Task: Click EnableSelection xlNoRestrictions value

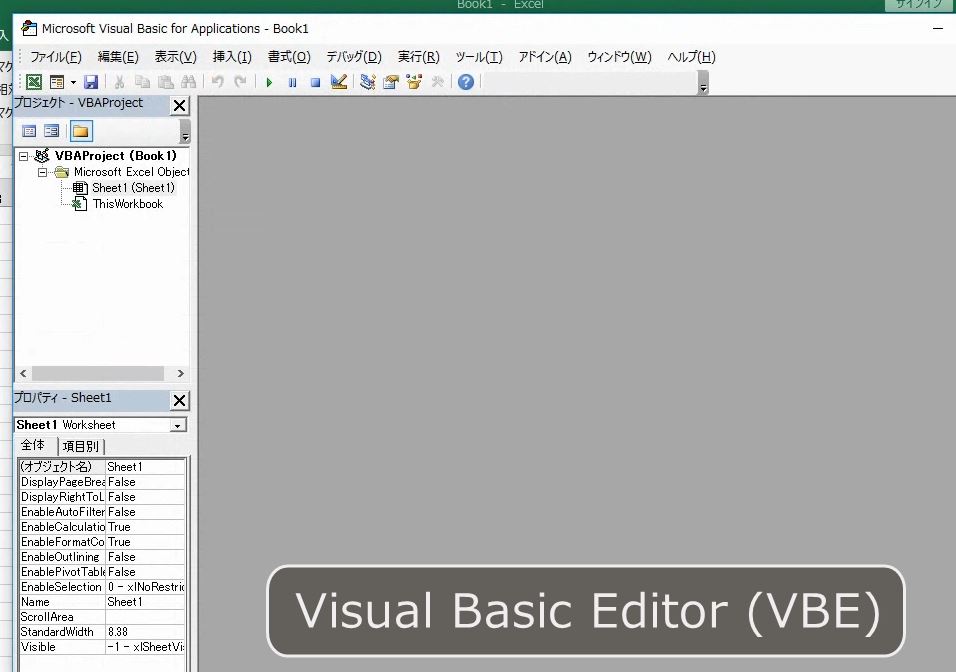Action: click(145, 587)
